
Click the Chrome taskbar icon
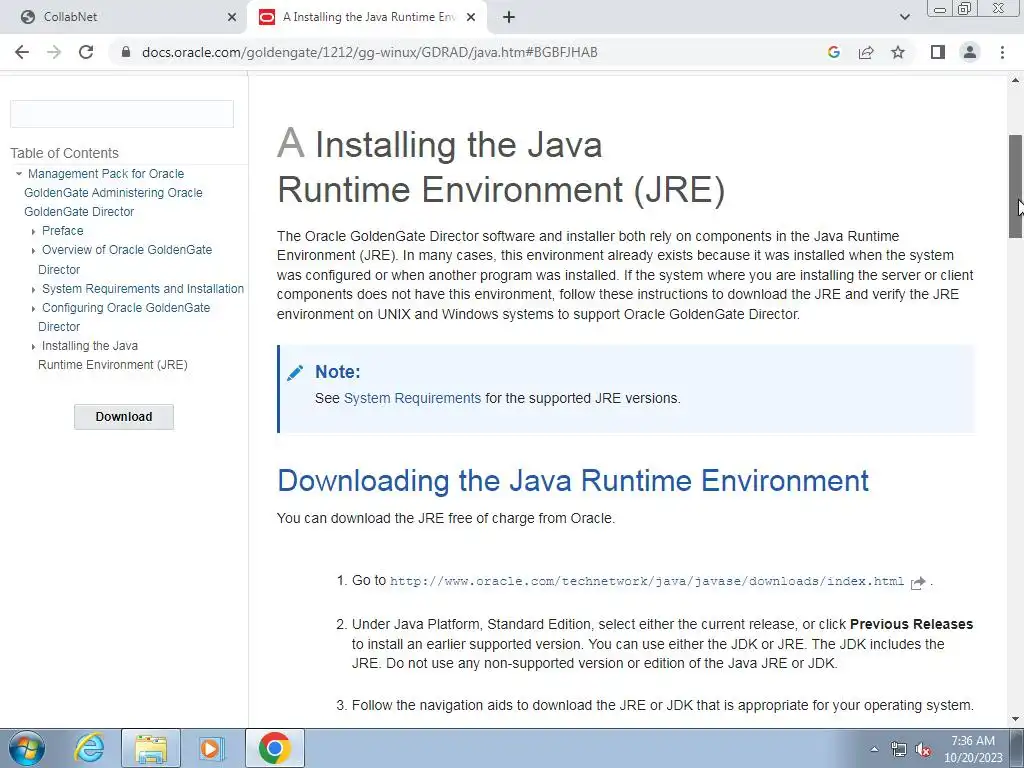[274, 748]
